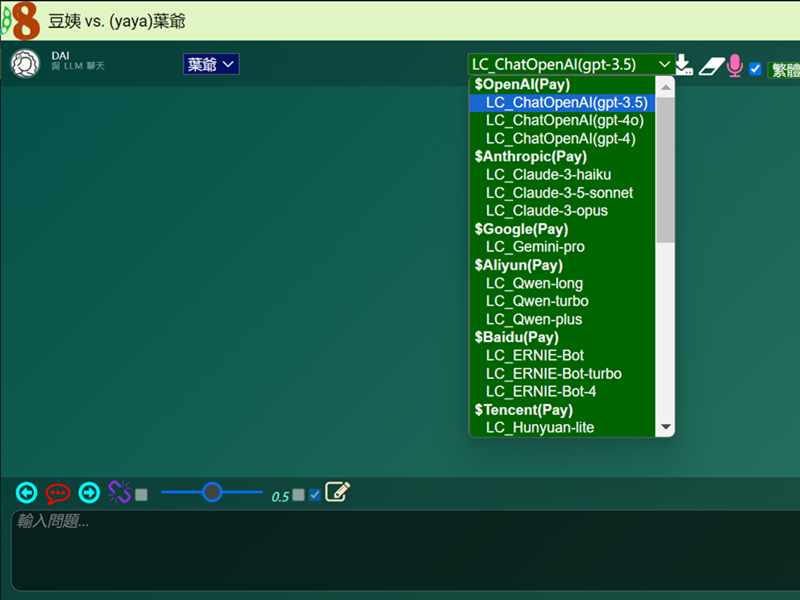The width and height of the screenshot is (800, 600).
Task: Click the edit pencil icon above input
Action: [x=337, y=492]
